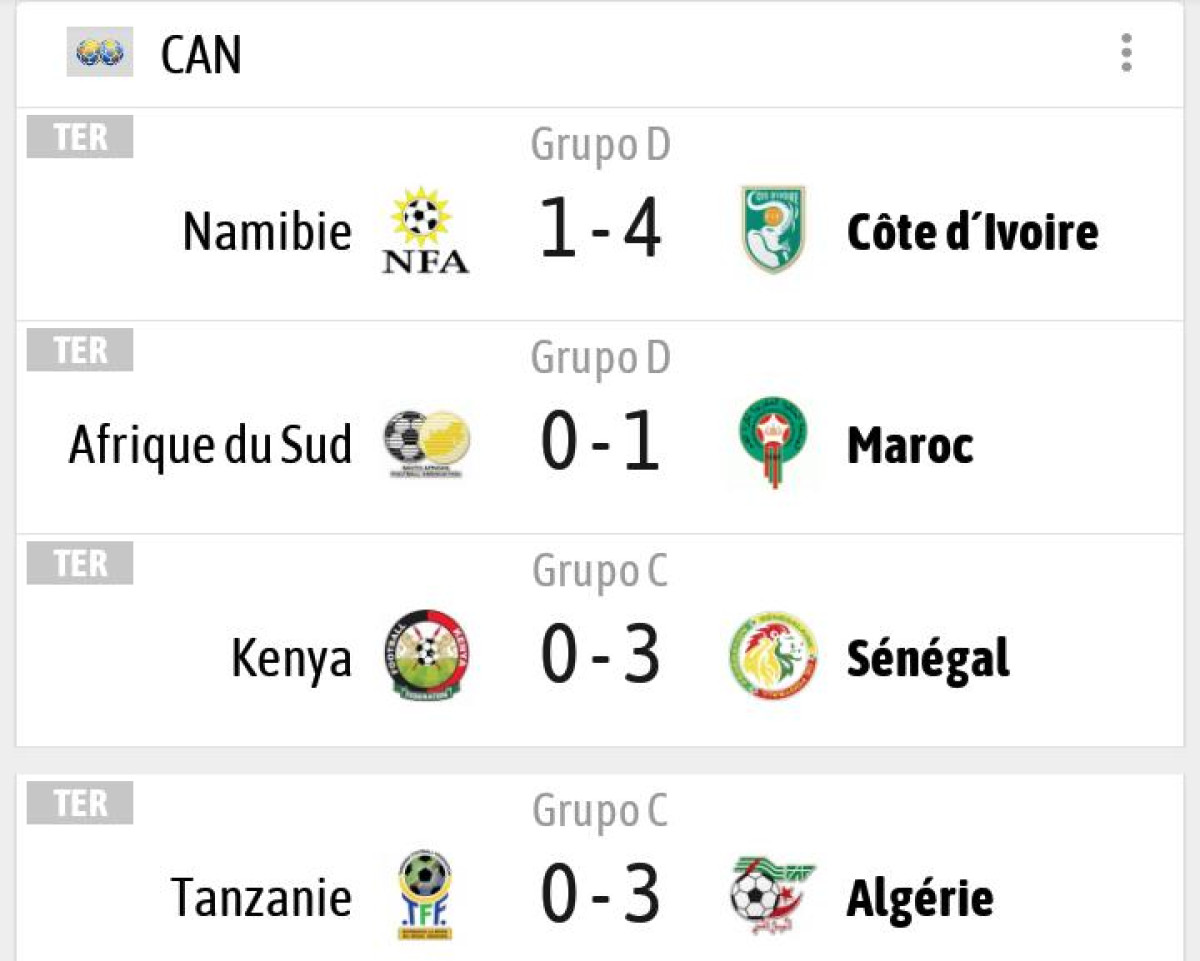The width and height of the screenshot is (1200, 961).
Task: Expand the Grupo C header above Kenya
Action: pyautogui.click(x=600, y=570)
